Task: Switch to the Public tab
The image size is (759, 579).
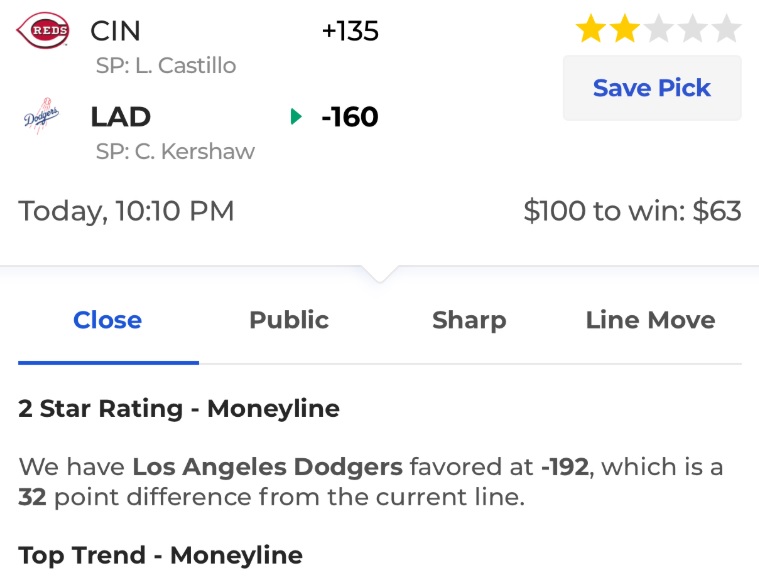Action: click(289, 320)
